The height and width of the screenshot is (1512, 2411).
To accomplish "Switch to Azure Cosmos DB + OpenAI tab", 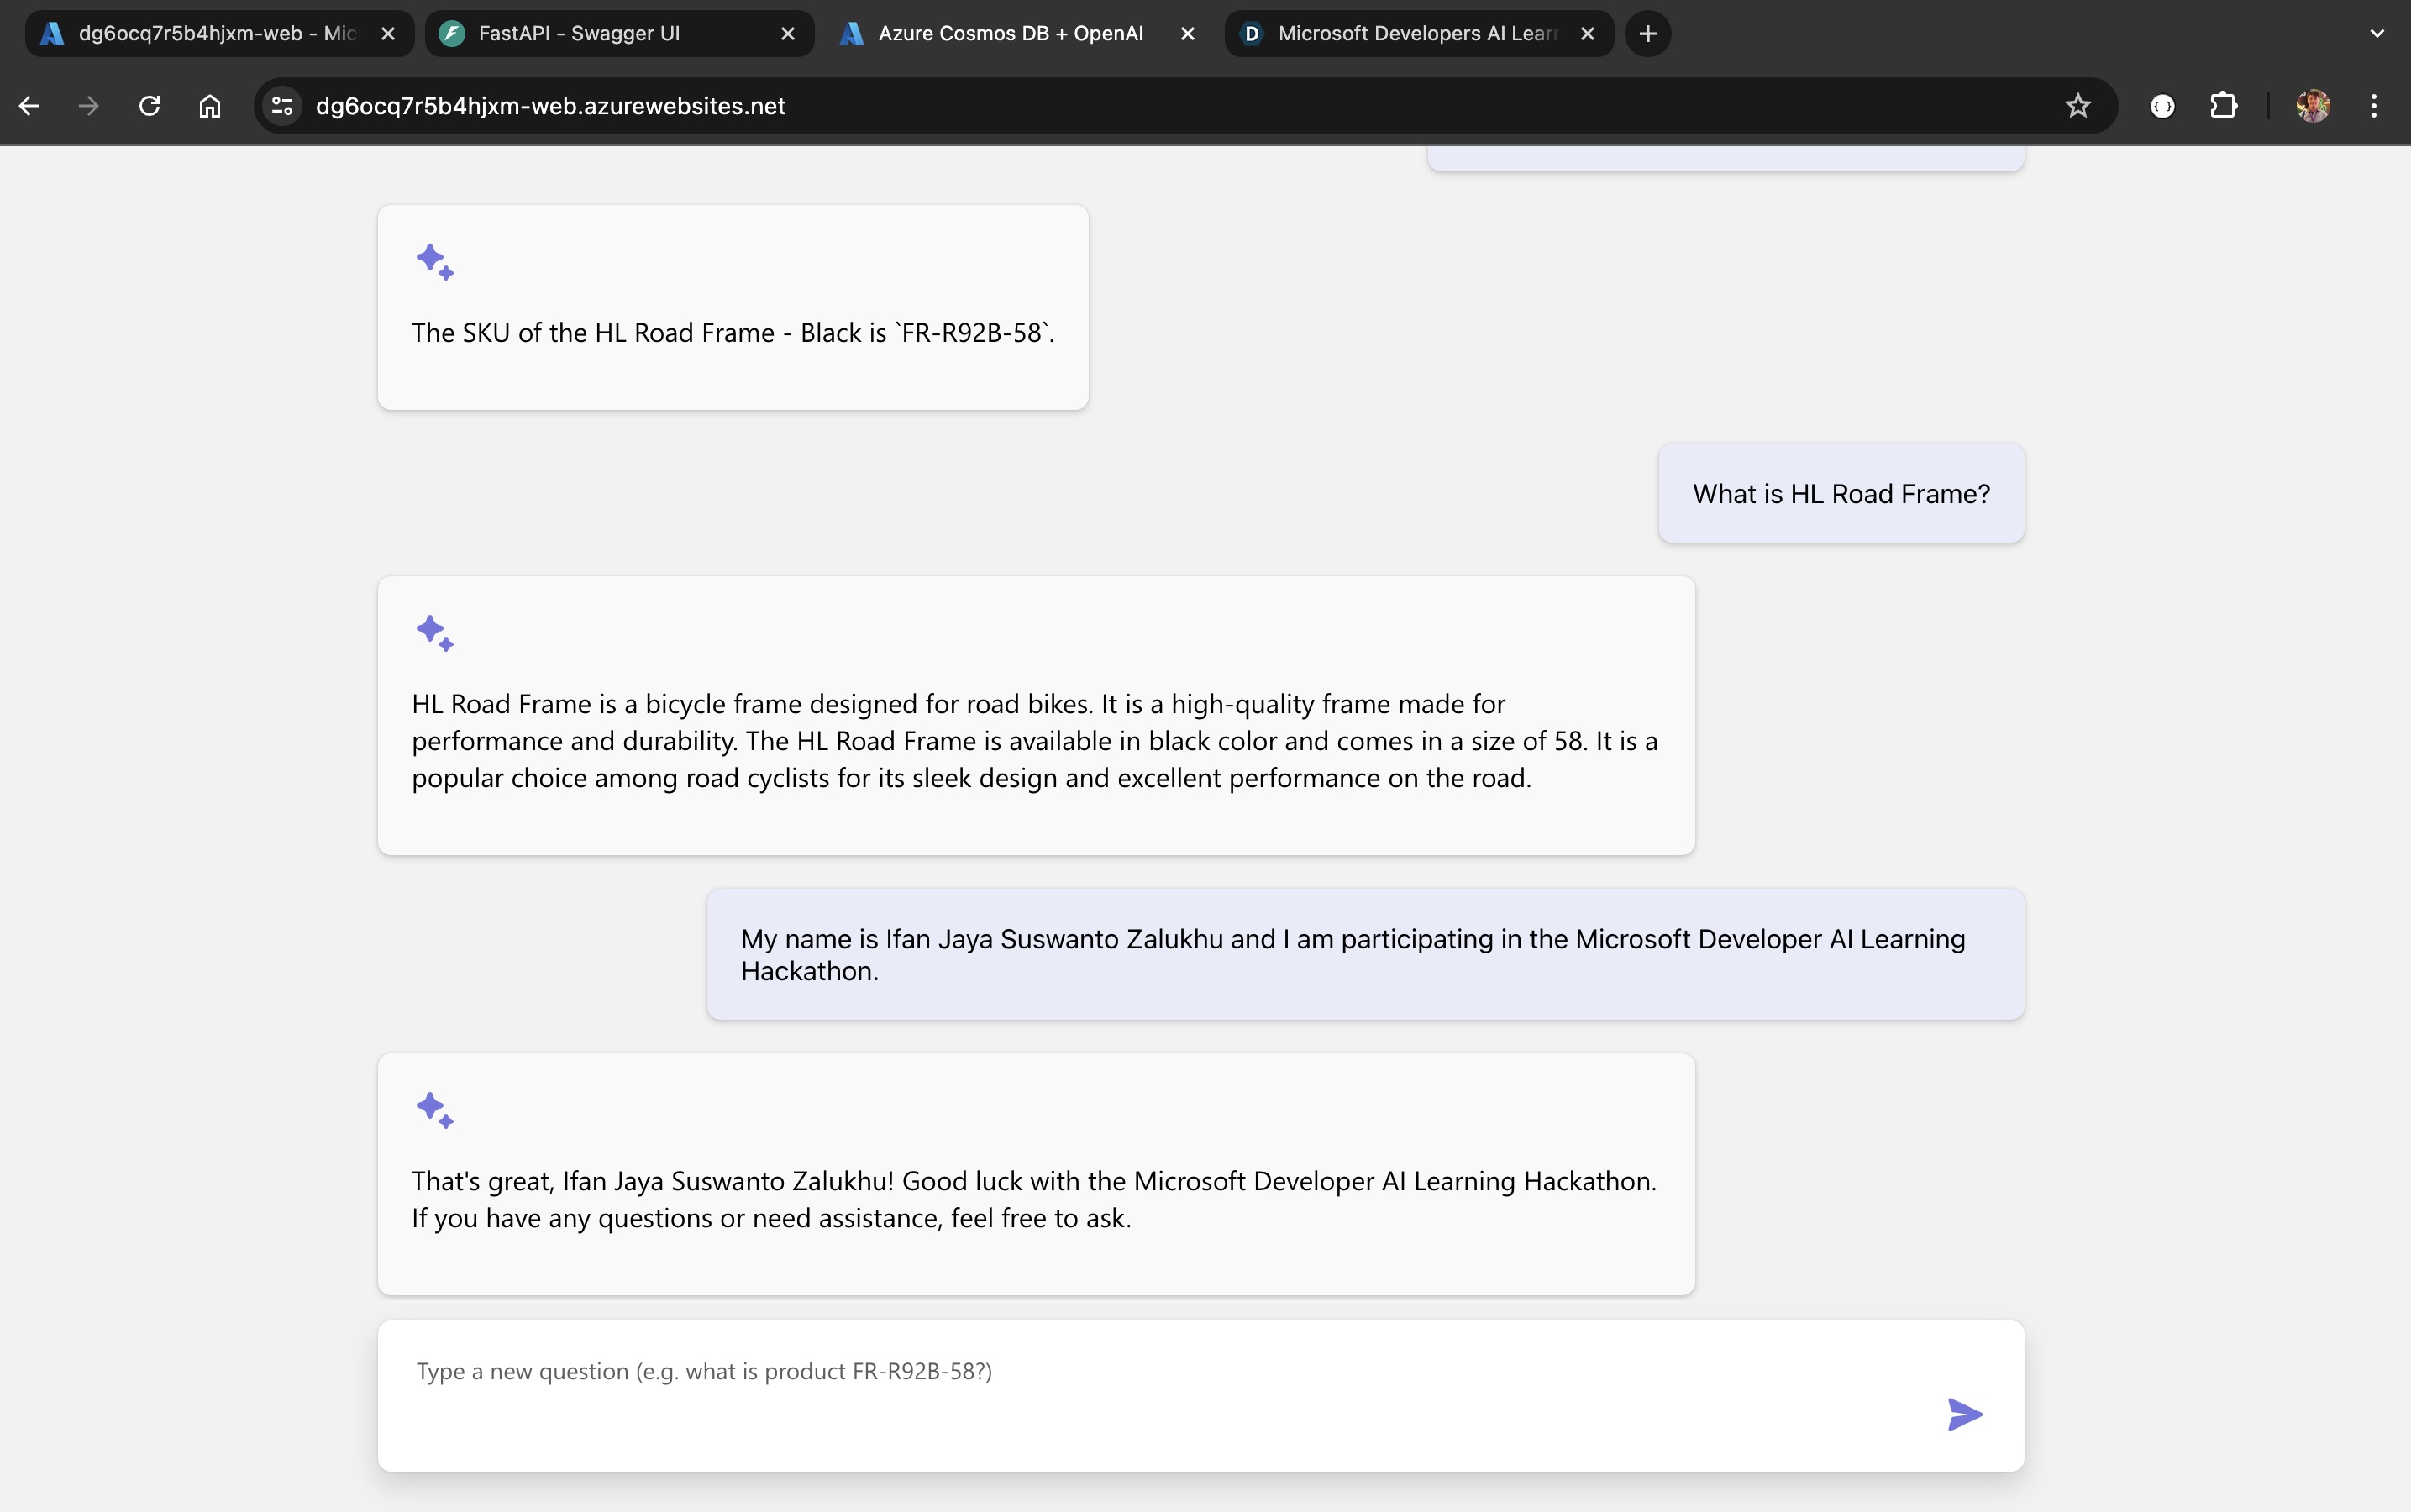I will pyautogui.click(x=1008, y=34).
